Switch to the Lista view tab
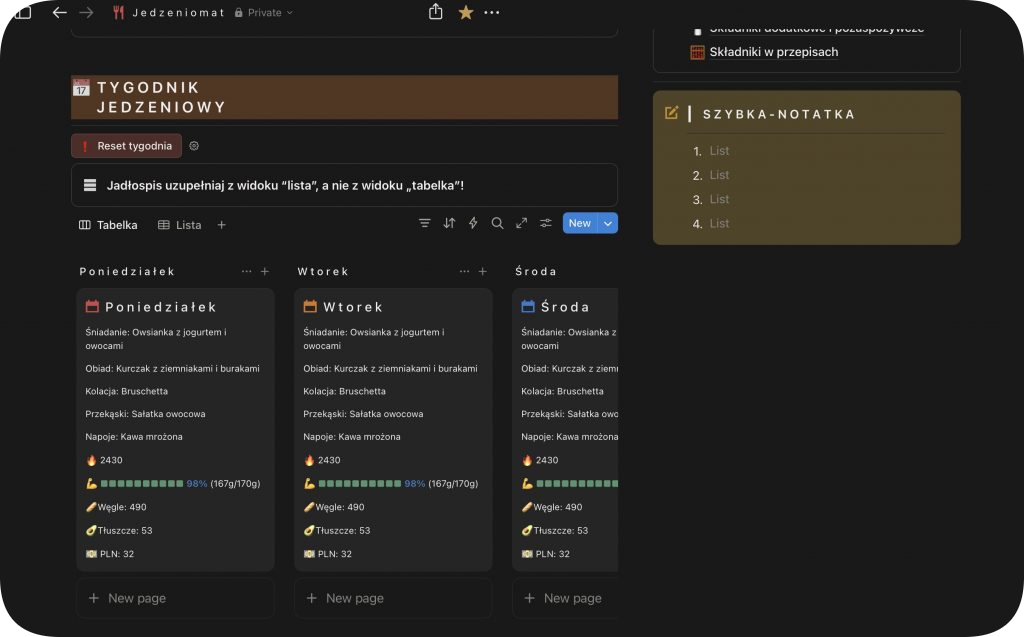Viewport: 1024px width, 637px height. [180, 225]
